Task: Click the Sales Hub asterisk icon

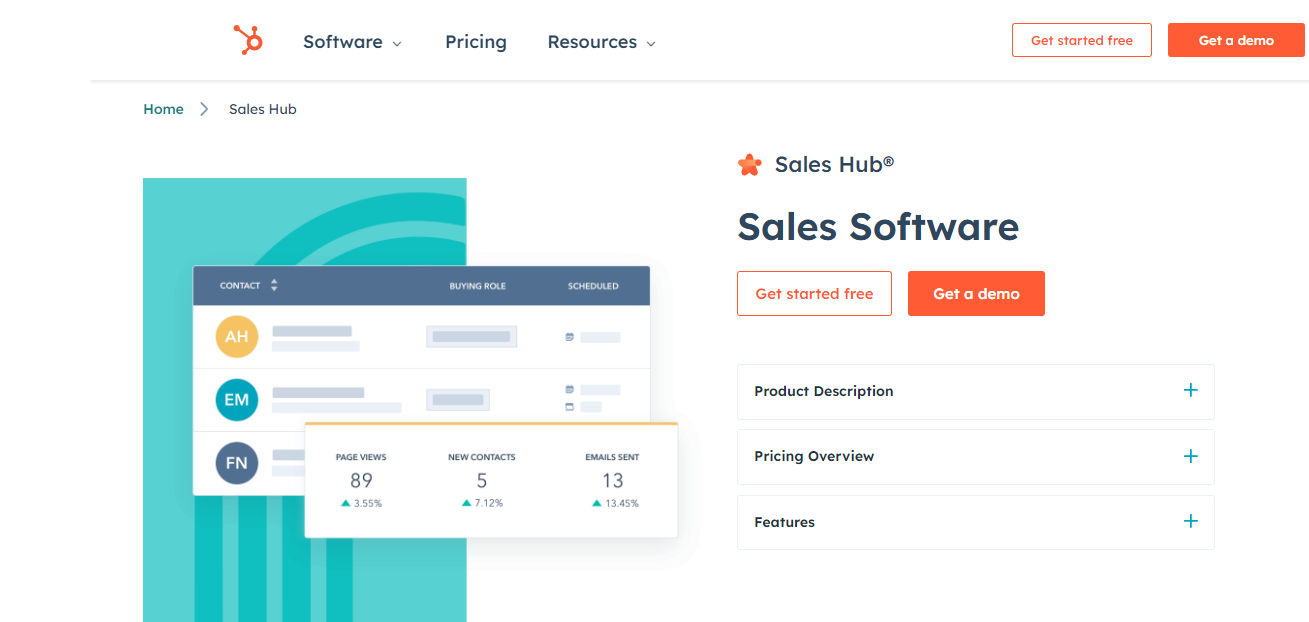Action: (x=749, y=164)
